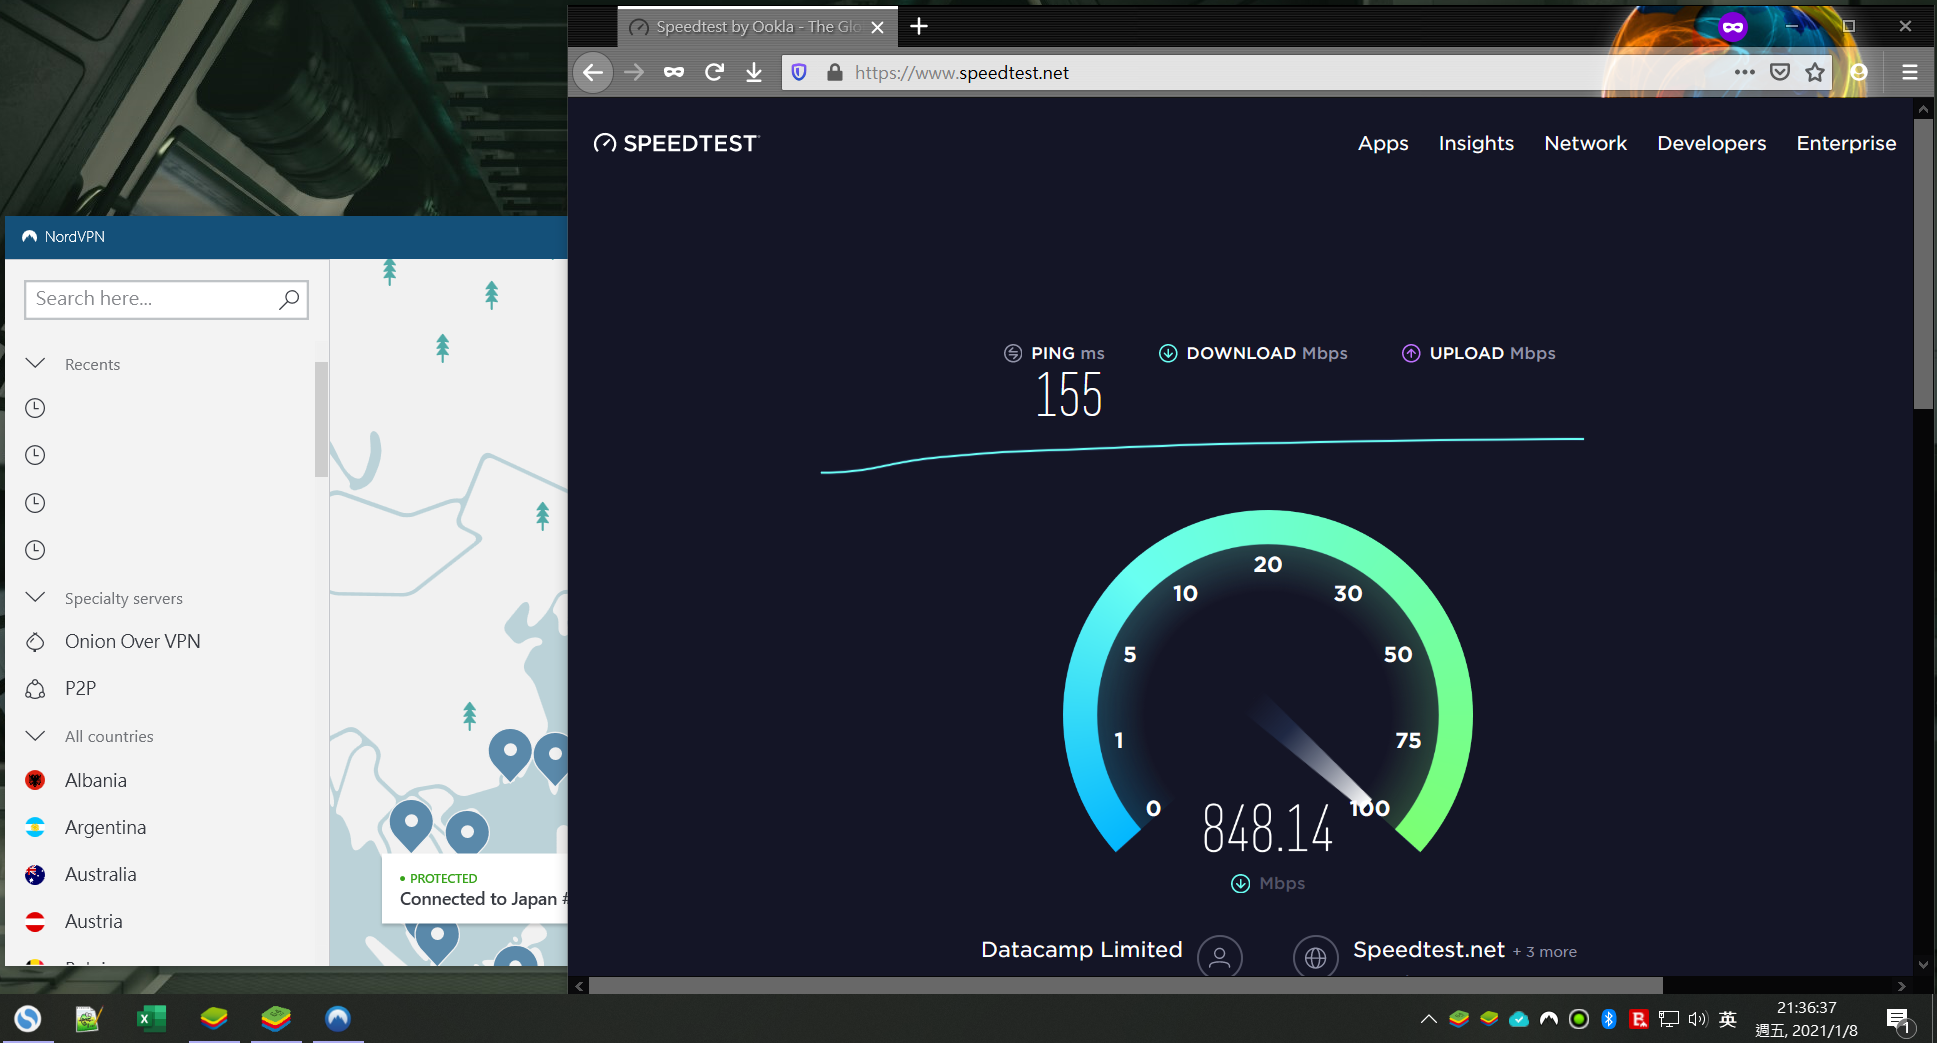Viewport: 1937px width, 1043px height.
Task: Open Notepad++ from the taskbar
Action: (x=88, y=1018)
